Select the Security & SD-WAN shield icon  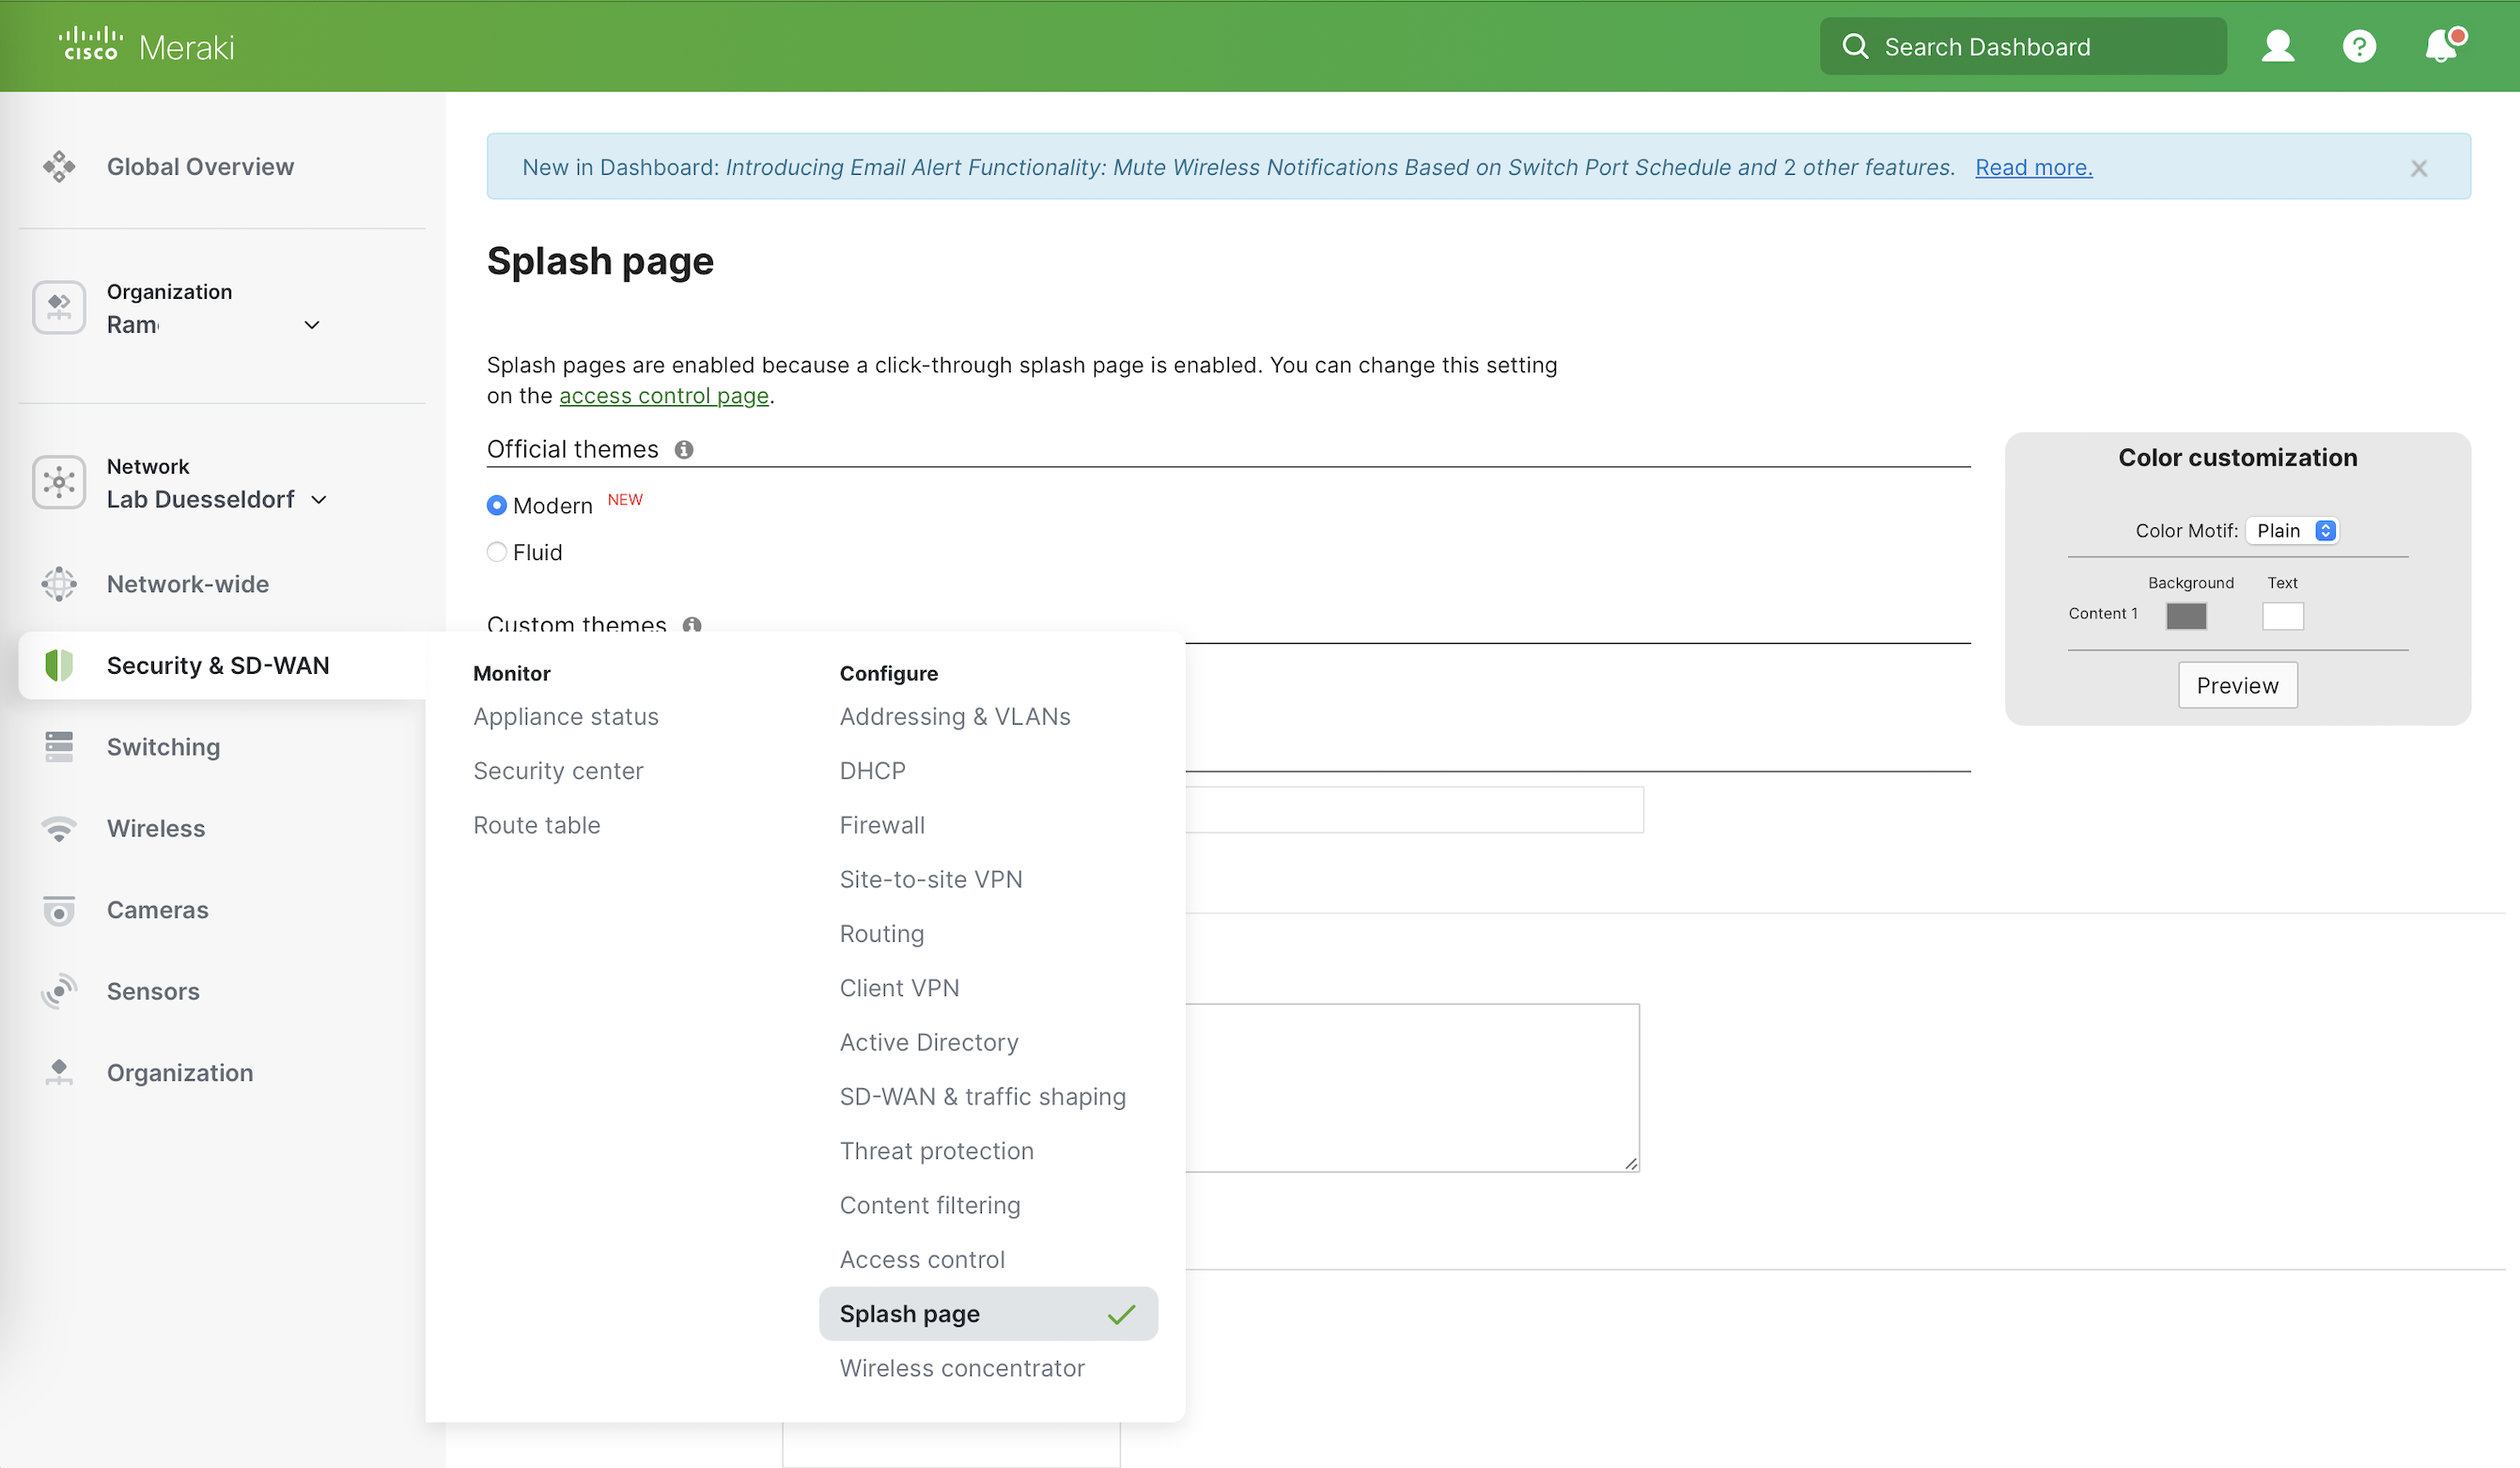[59, 665]
